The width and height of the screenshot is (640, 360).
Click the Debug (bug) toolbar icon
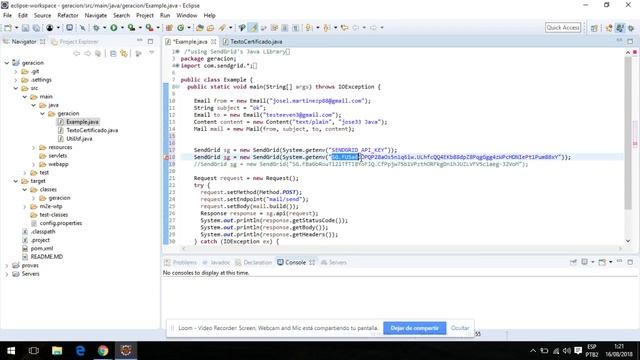coord(96,28)
